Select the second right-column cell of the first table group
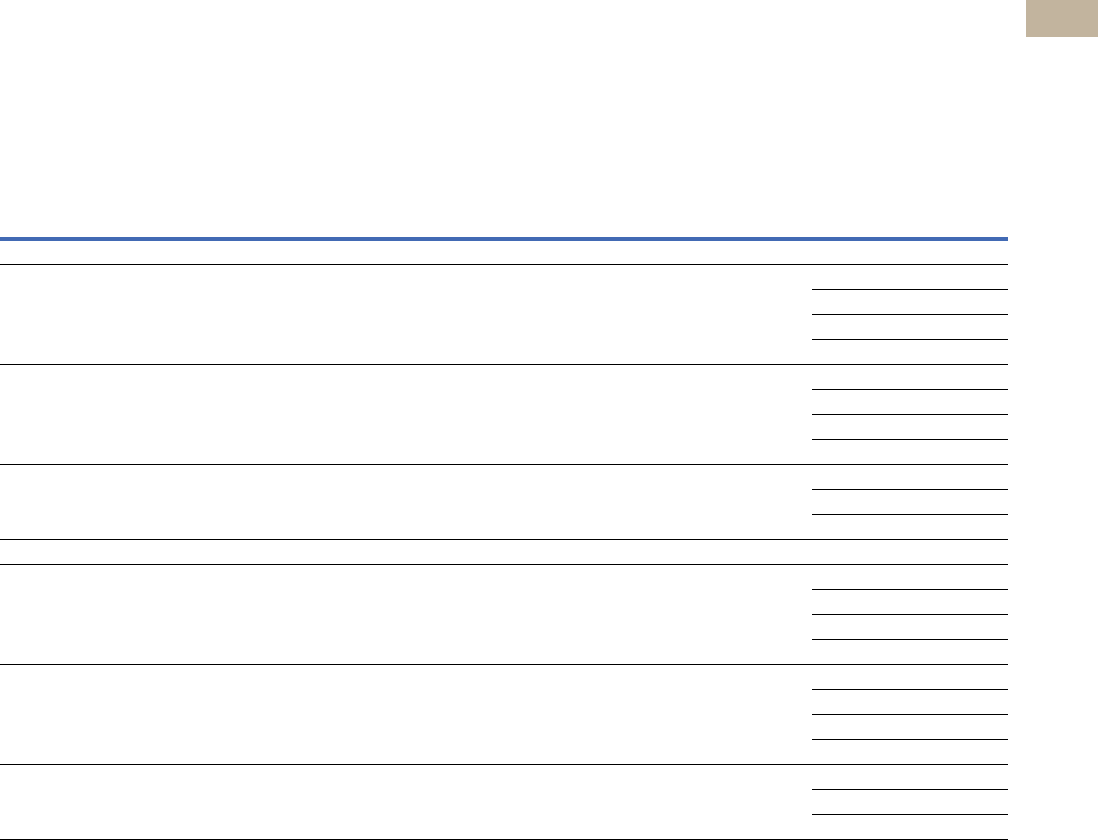The width and height of the screenshot is (1098, 840). (x=908, y=302)
